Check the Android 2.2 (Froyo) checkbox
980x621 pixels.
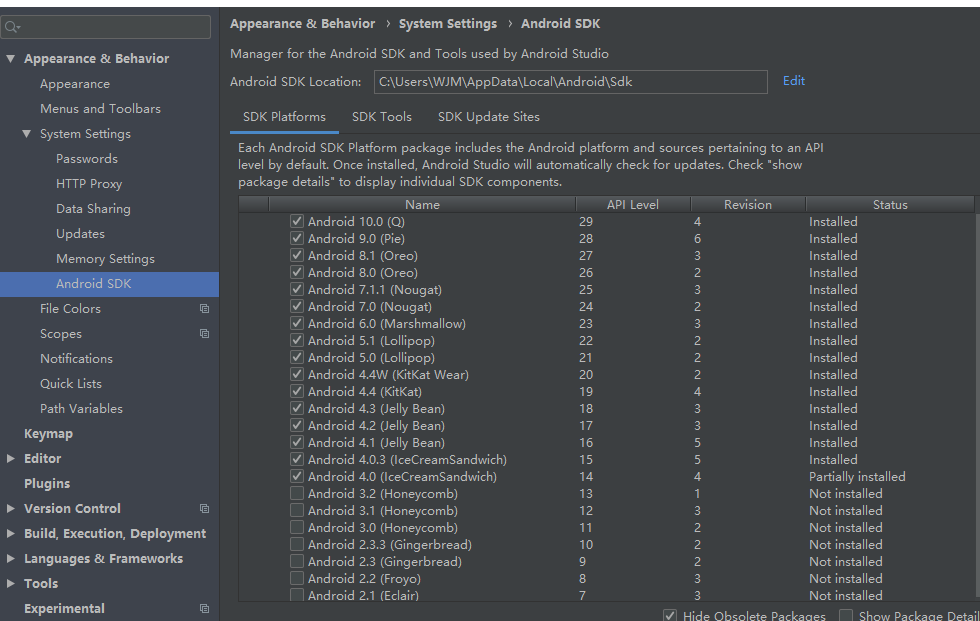pos(297,578)
